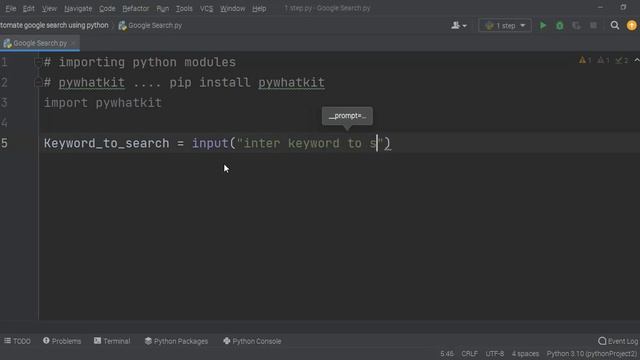
Task: Click the yellow warning inspection indicator
Action: (x=585, y=60)
